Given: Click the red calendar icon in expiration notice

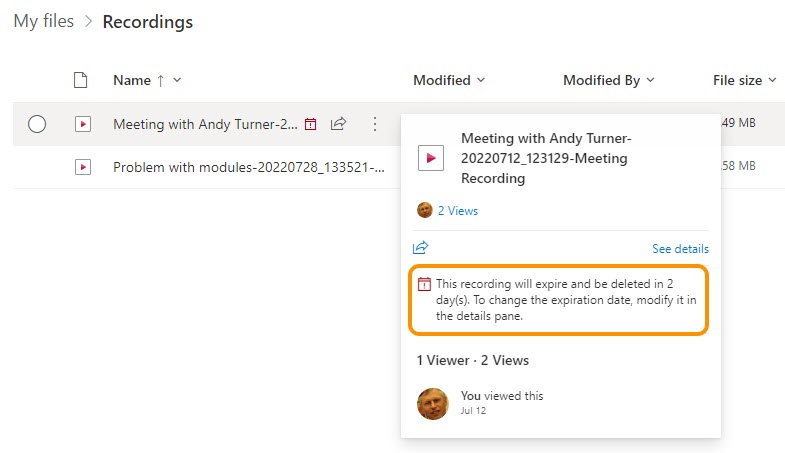Looking at the screenshot, I should (424, 284).
